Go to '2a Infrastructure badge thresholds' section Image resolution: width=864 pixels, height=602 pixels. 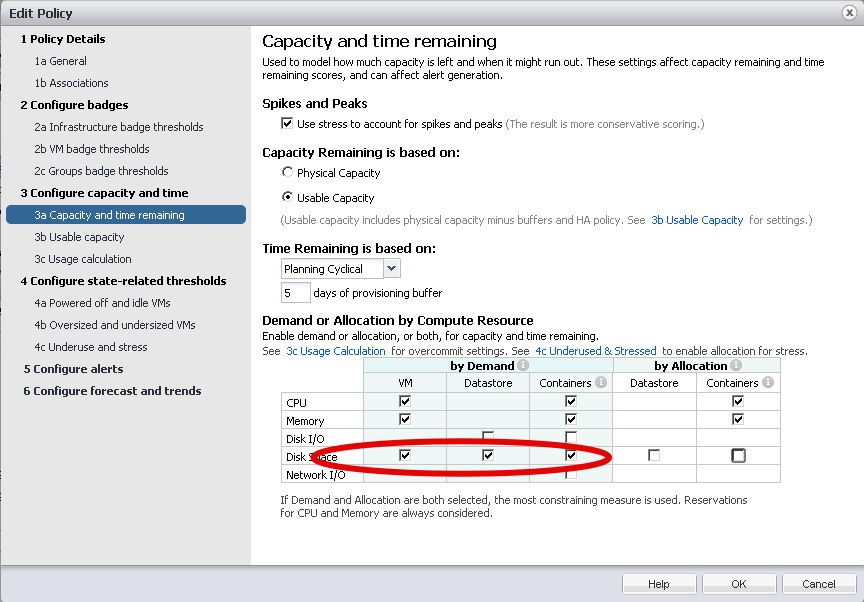tap(118, 127)
